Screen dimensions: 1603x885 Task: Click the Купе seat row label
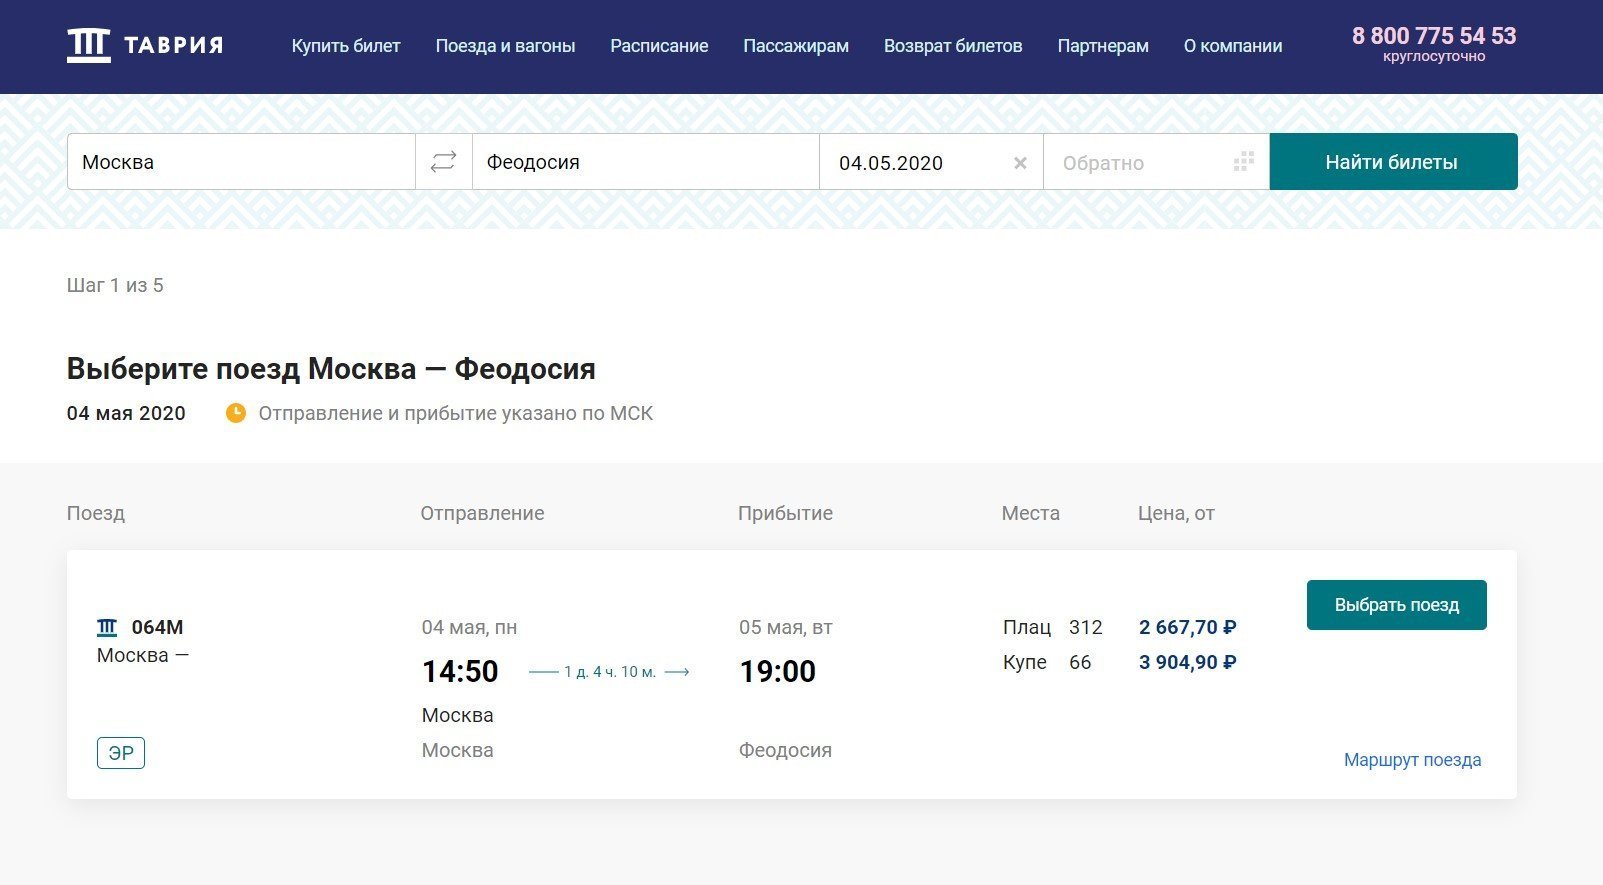[x=1025, y=662]
